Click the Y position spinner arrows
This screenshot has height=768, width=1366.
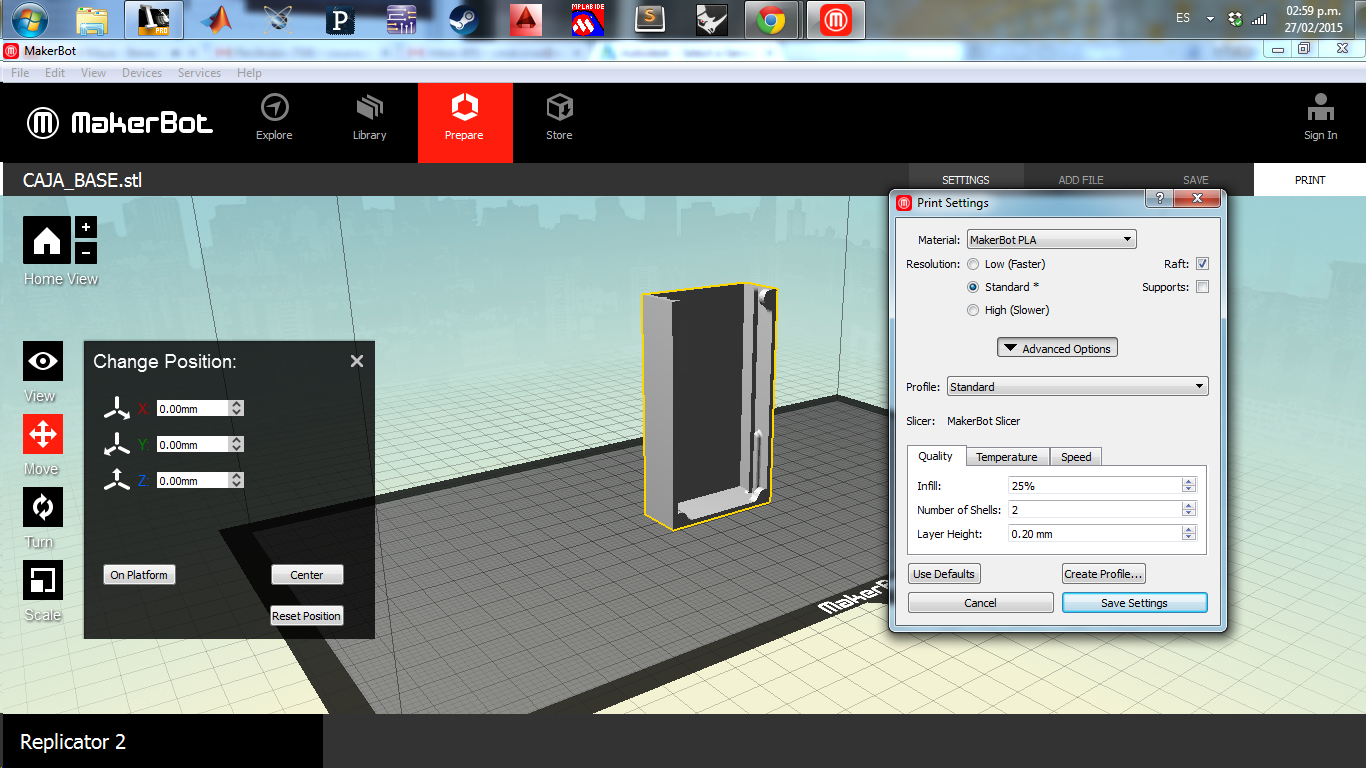coord(236,444)
